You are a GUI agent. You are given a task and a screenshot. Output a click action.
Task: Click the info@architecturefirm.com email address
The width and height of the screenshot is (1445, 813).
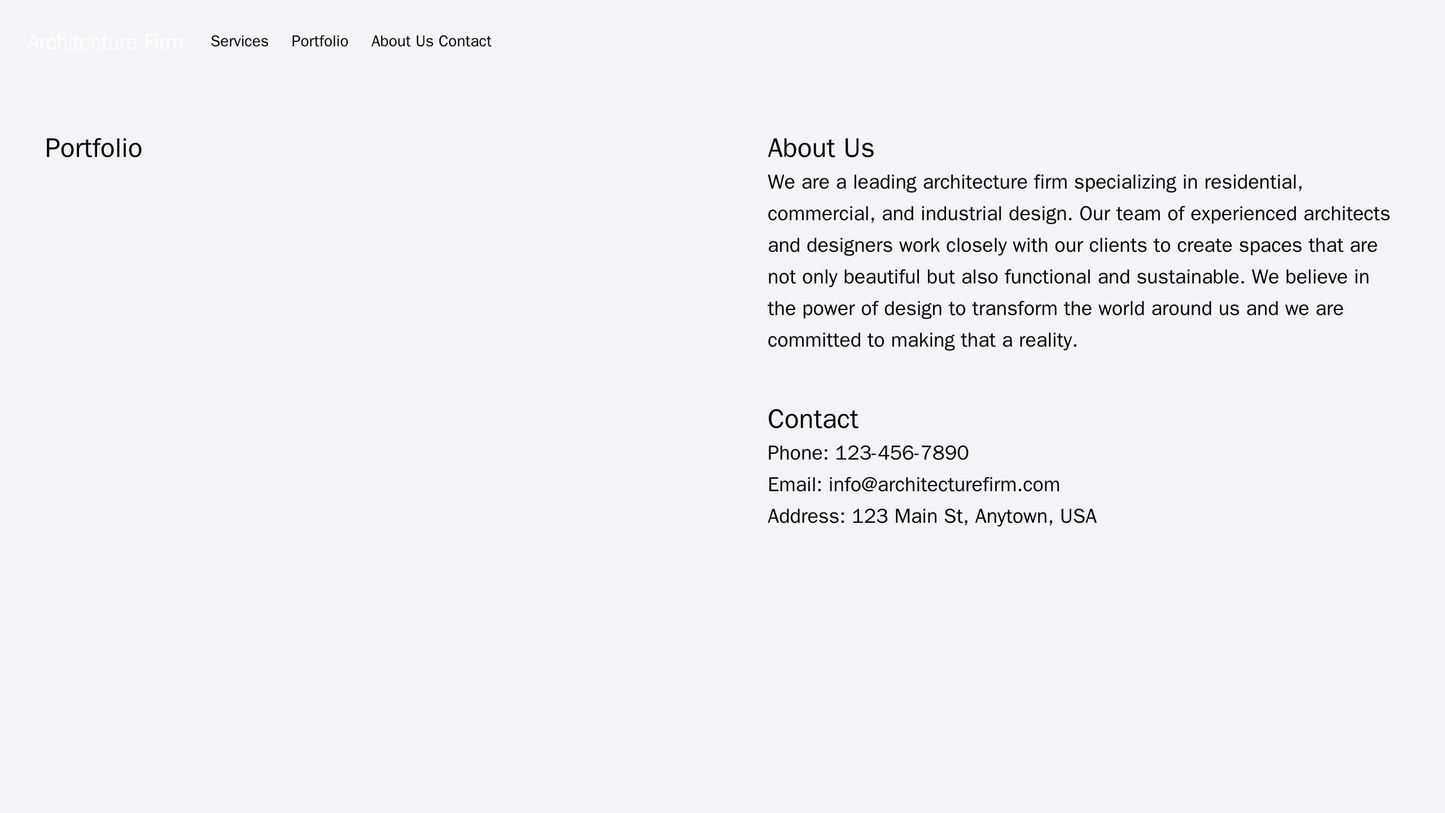tap(943, 485)
